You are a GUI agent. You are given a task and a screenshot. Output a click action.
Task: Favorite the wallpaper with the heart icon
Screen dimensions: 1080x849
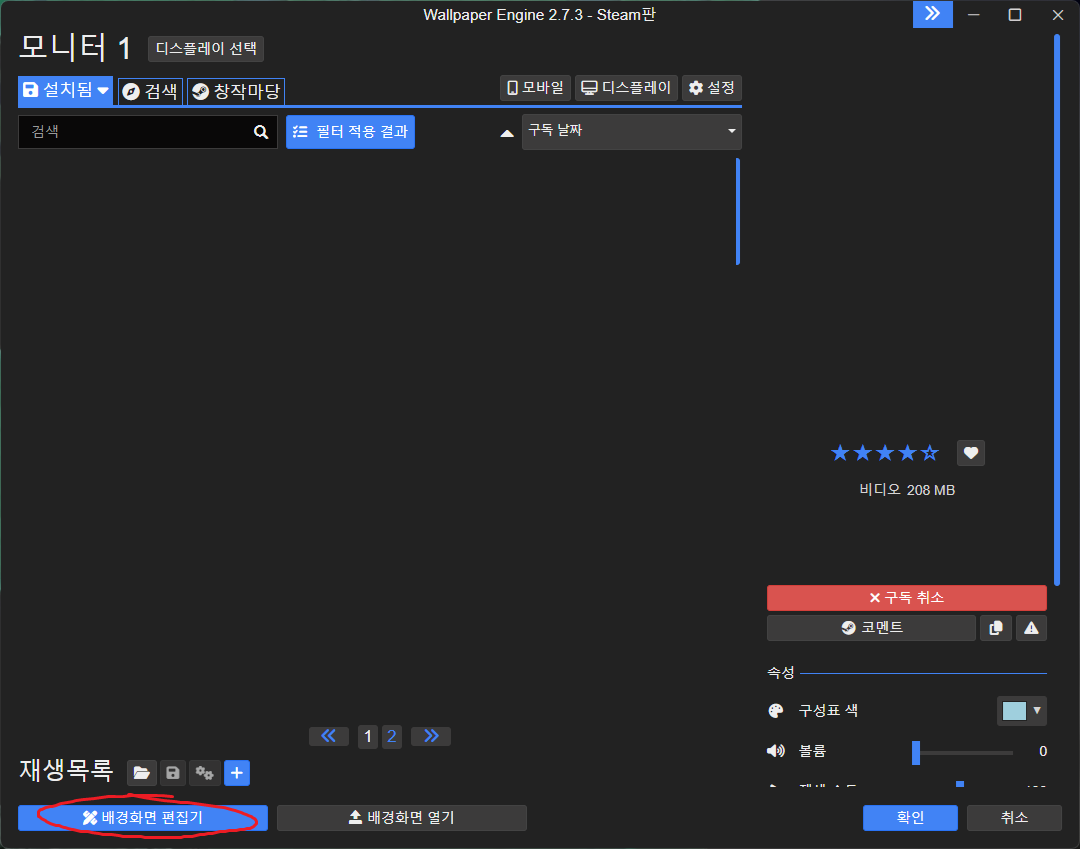(x=970, y=453)
